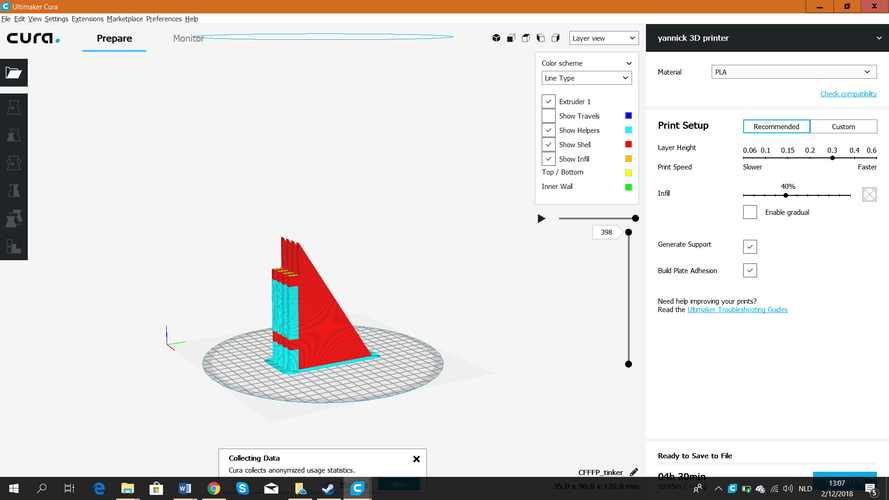Open the Line Type dropdown
This screenshot has width=889, height=500.
pyautogui.click(x=586, y=78)
